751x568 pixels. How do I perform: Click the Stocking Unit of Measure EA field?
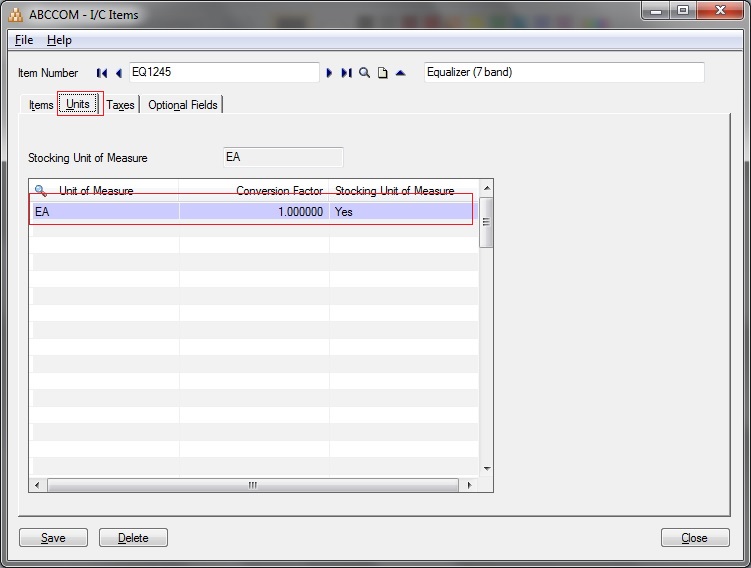283,157
